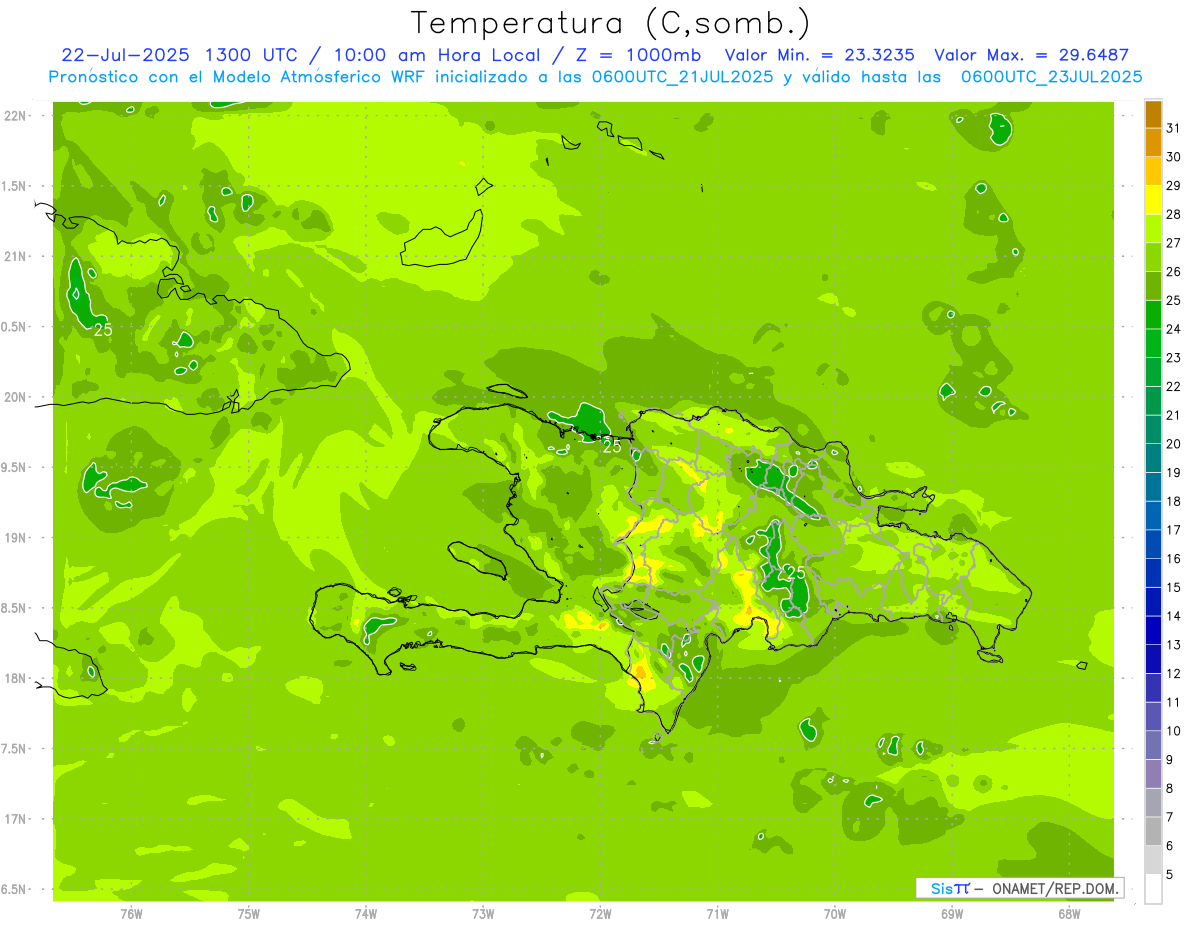The image size is (1200, 927).
Task: Pick the orange-yellow swatch between 29 and 30
Action: point(1153,171)
